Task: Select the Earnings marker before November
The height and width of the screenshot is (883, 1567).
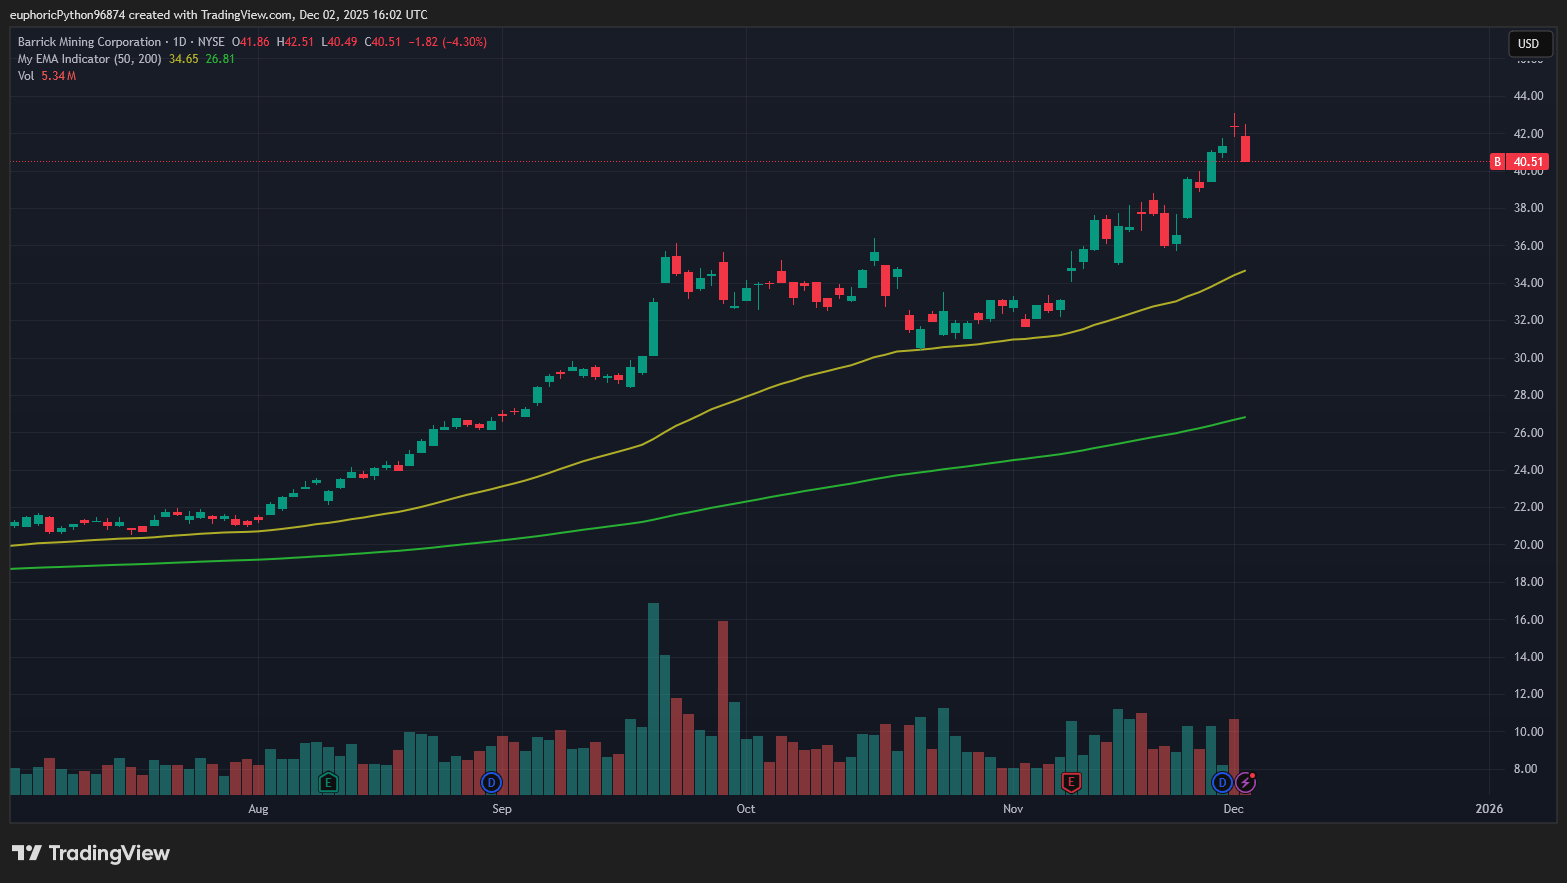Action: [x=1070, y=783]
